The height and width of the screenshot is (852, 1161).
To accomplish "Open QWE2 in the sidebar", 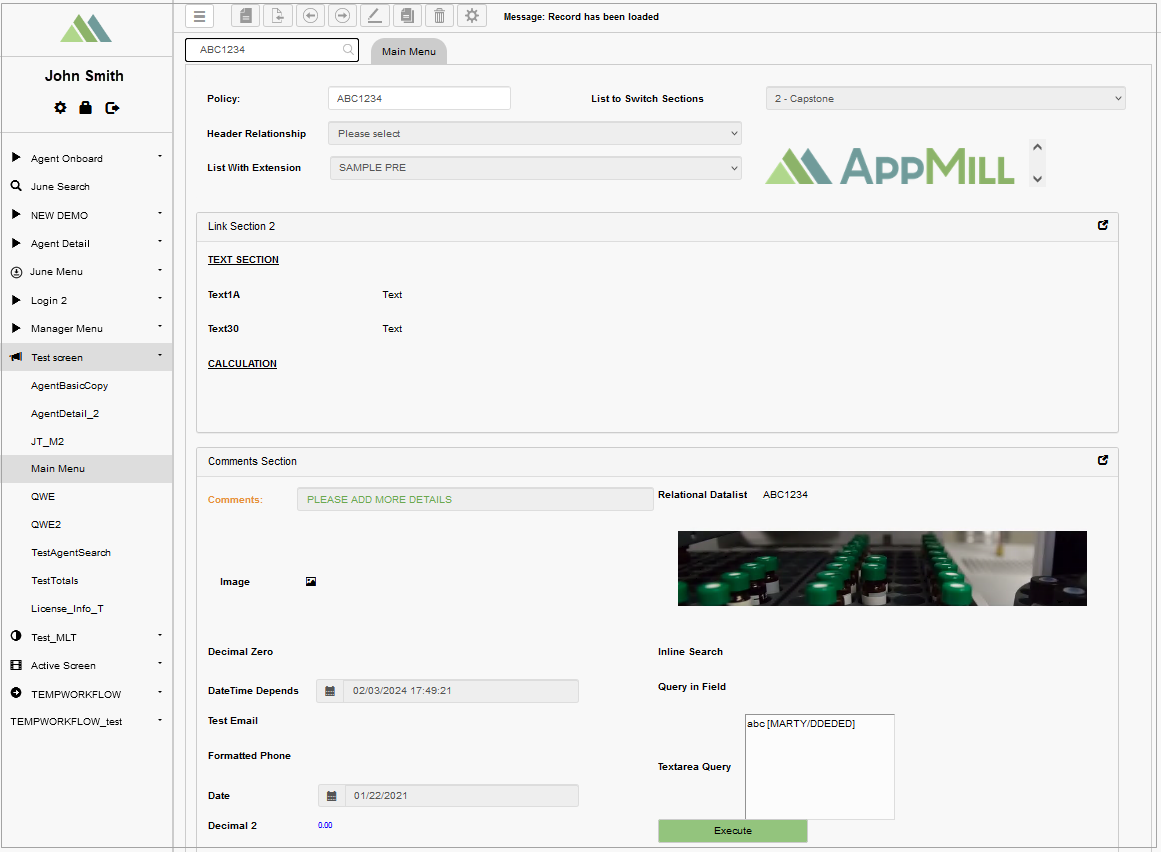I will [x=46, y=525].
